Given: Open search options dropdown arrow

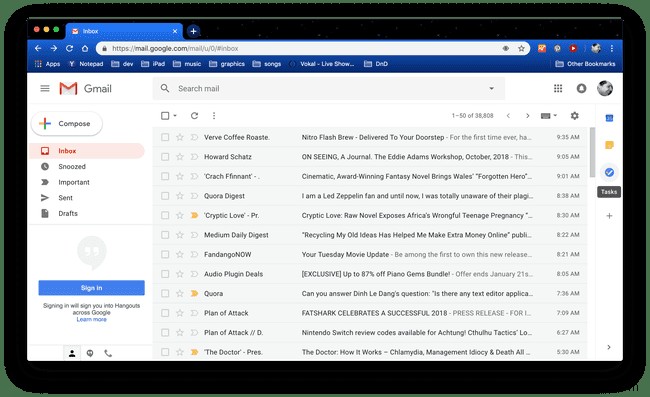Looking at the screenshot, I should click(x=491, y=88).
